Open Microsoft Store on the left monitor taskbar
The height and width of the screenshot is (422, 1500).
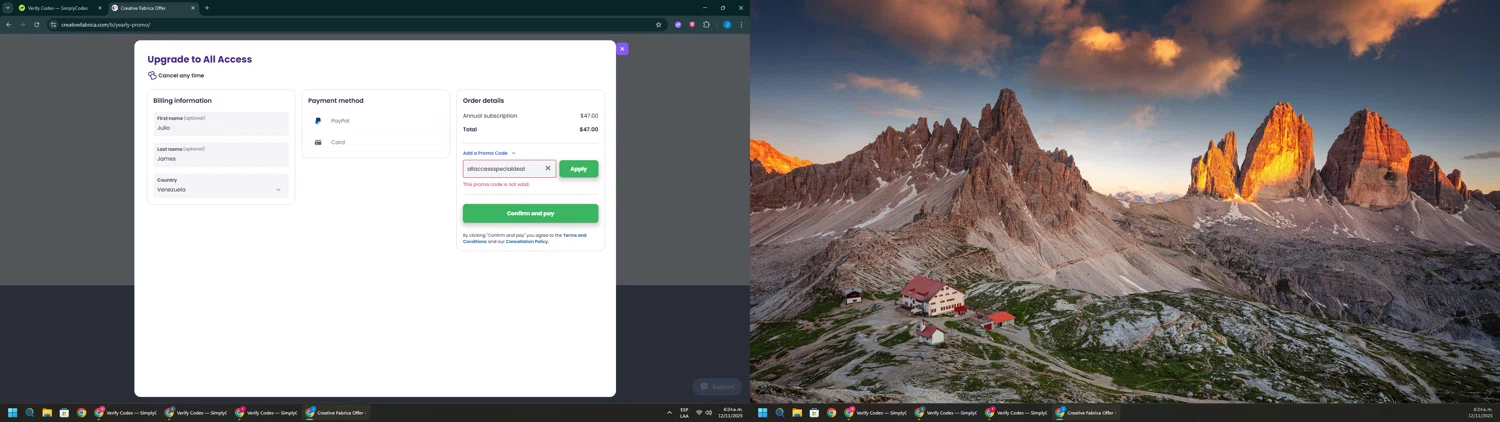pyautogui.click(x=64, y=412)
